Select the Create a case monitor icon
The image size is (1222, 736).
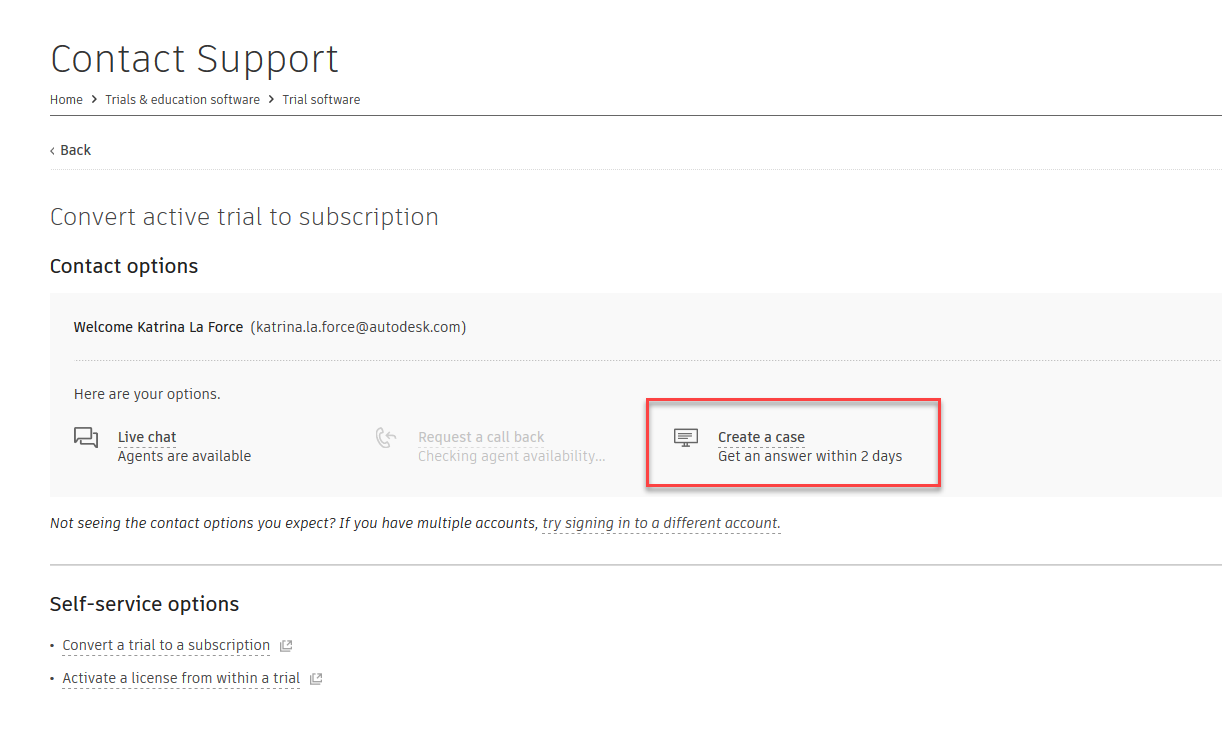(x=685, y=437)
